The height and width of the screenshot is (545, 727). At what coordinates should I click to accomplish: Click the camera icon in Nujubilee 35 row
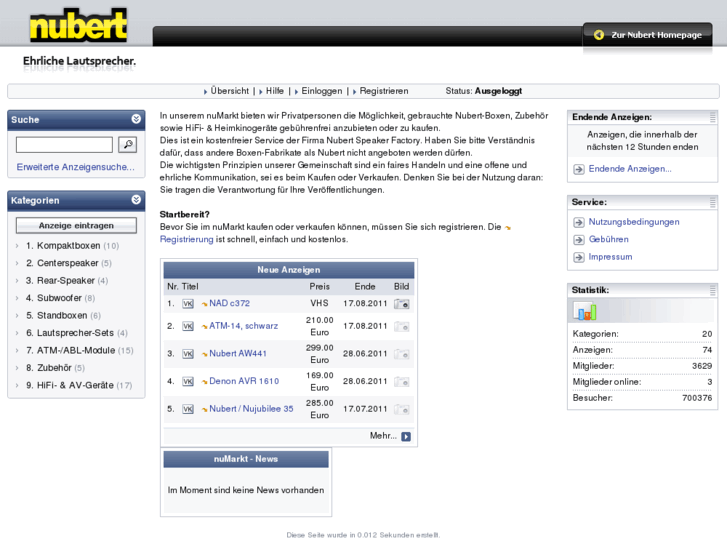(402, 410)
